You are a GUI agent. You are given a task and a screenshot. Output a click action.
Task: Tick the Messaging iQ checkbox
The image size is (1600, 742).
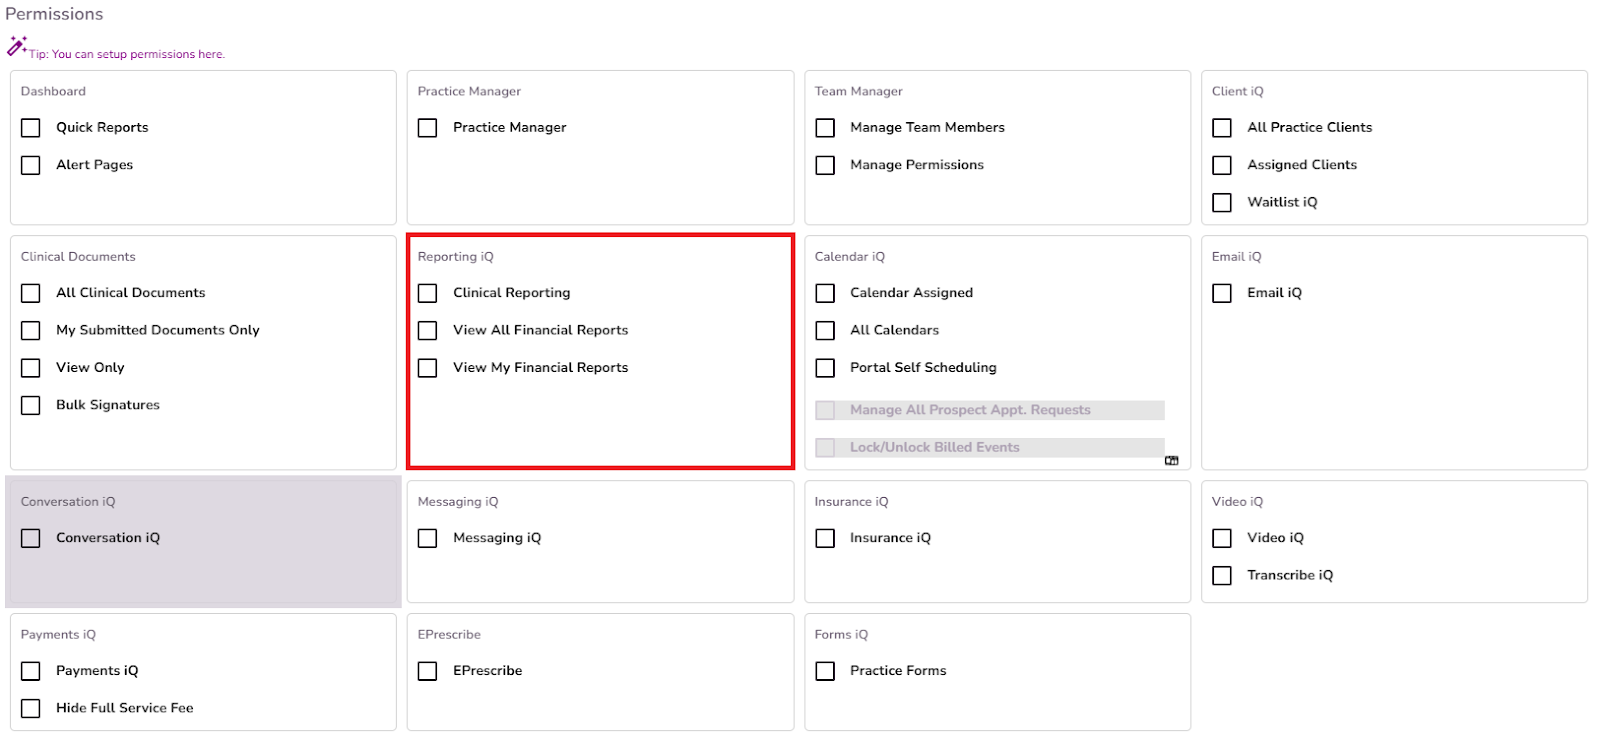click(x=428, y=538)
